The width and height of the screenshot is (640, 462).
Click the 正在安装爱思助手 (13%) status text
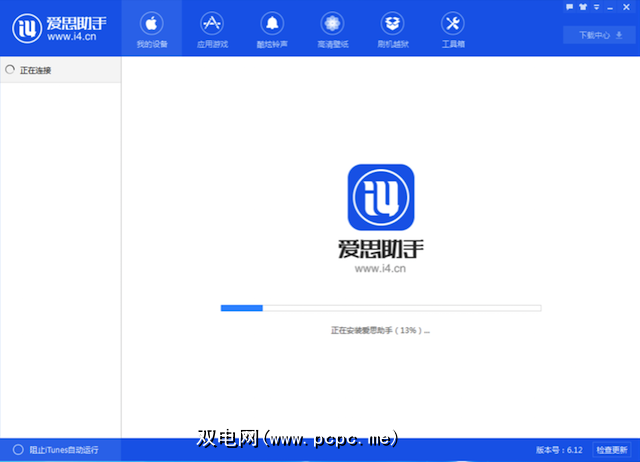pyautogui.click(x=380, y=330)
